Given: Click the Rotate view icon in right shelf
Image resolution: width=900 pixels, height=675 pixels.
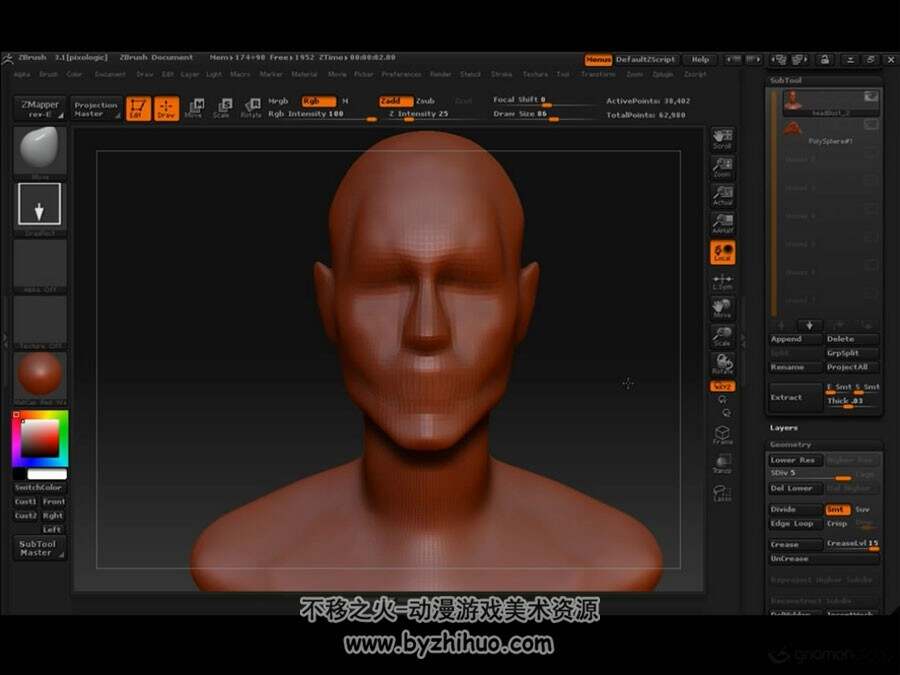Looking at the screenshot, I should pyautogui.click(x=722, y=364).
